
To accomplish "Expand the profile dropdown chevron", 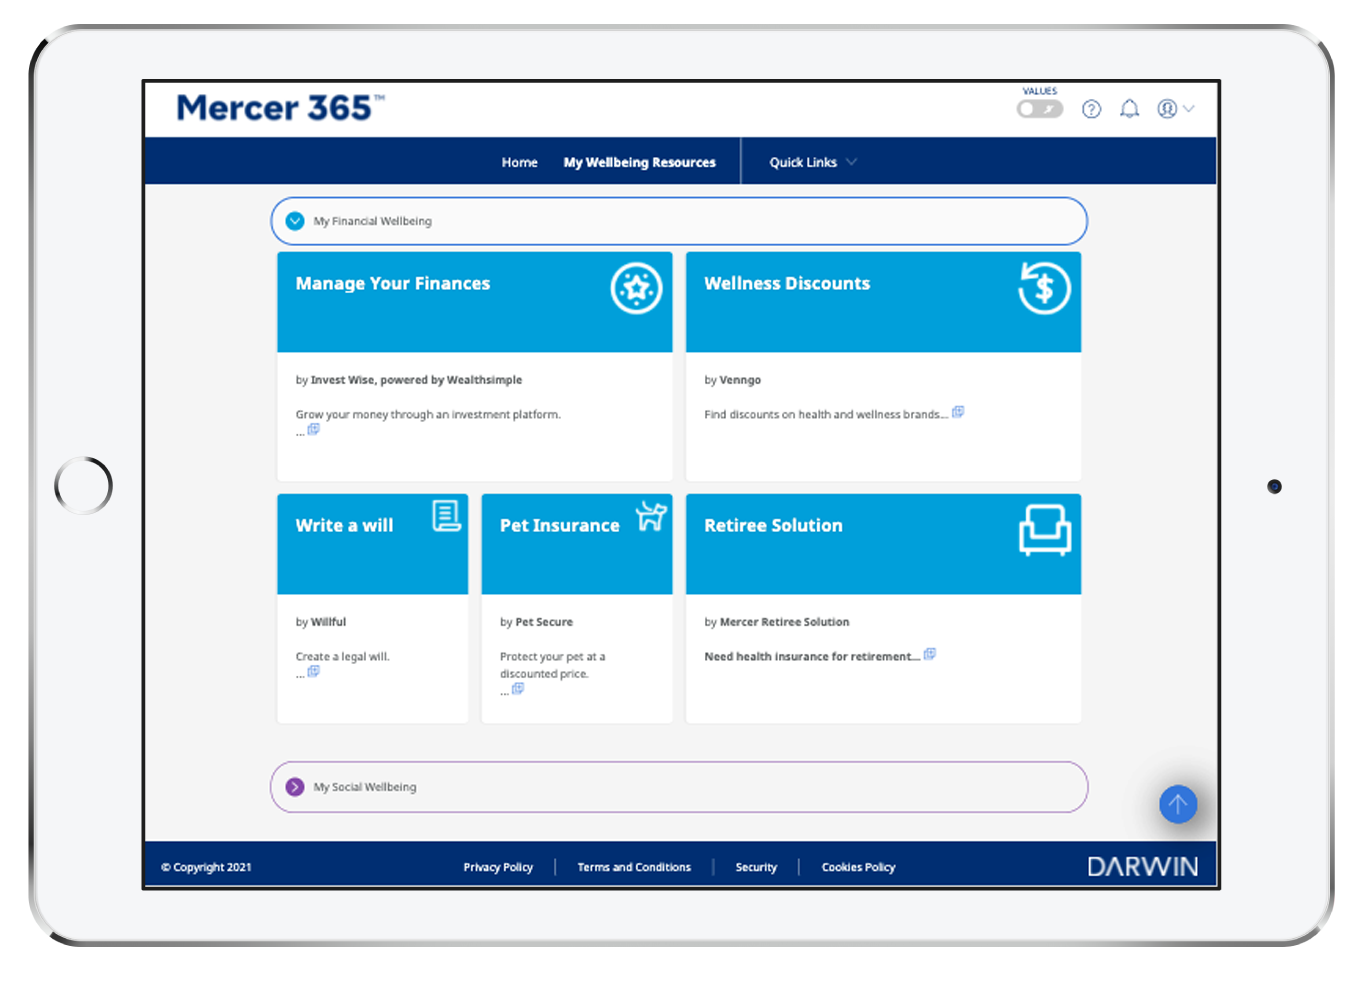I will (1188, 109).
